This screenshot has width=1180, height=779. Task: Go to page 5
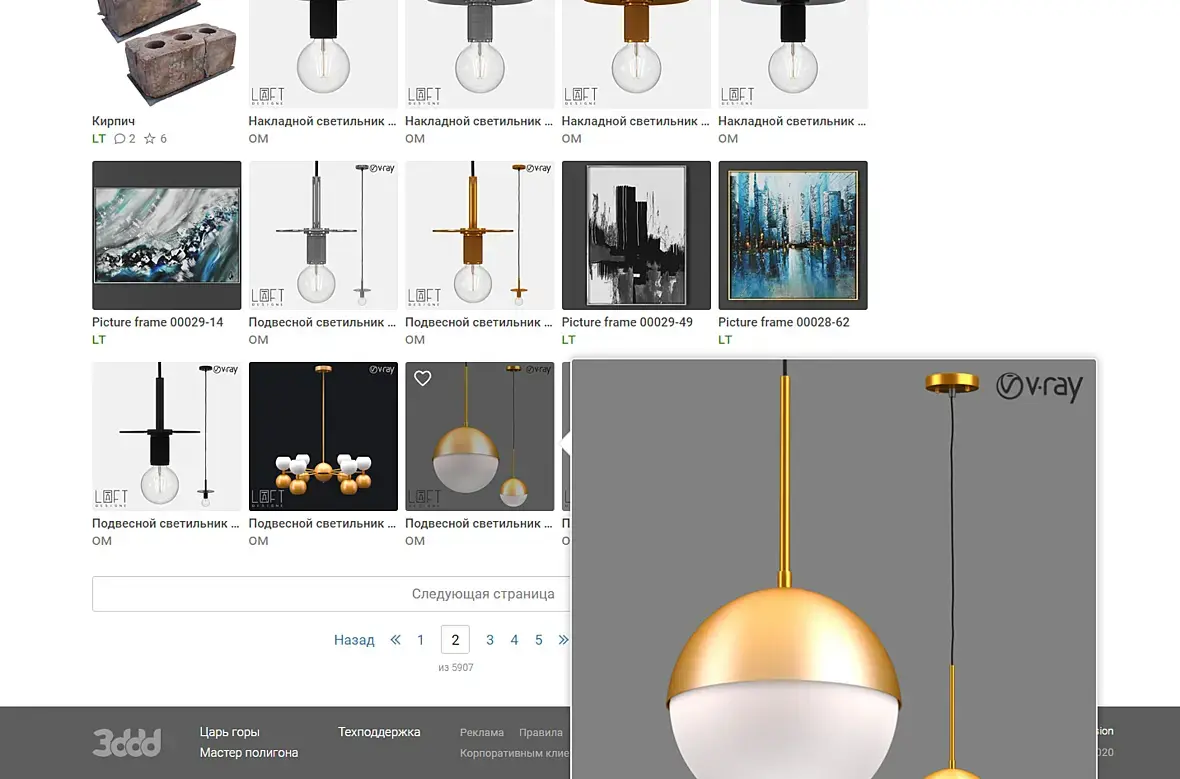click(x=539, y=640)
